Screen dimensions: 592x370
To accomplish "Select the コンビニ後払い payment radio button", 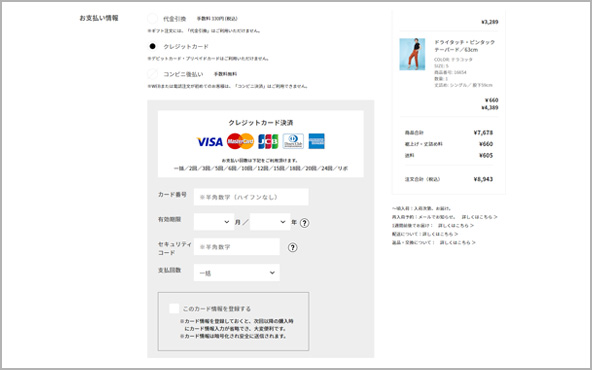I will click(x=152, y=74).
